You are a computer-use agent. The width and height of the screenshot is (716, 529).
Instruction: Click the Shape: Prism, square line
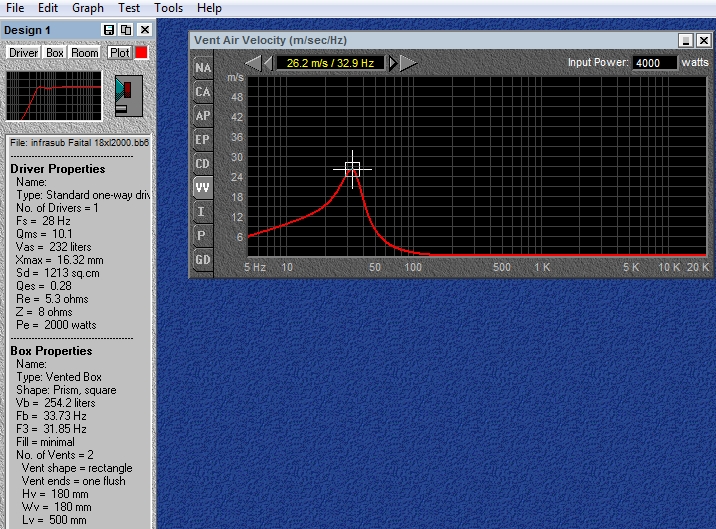66,390
